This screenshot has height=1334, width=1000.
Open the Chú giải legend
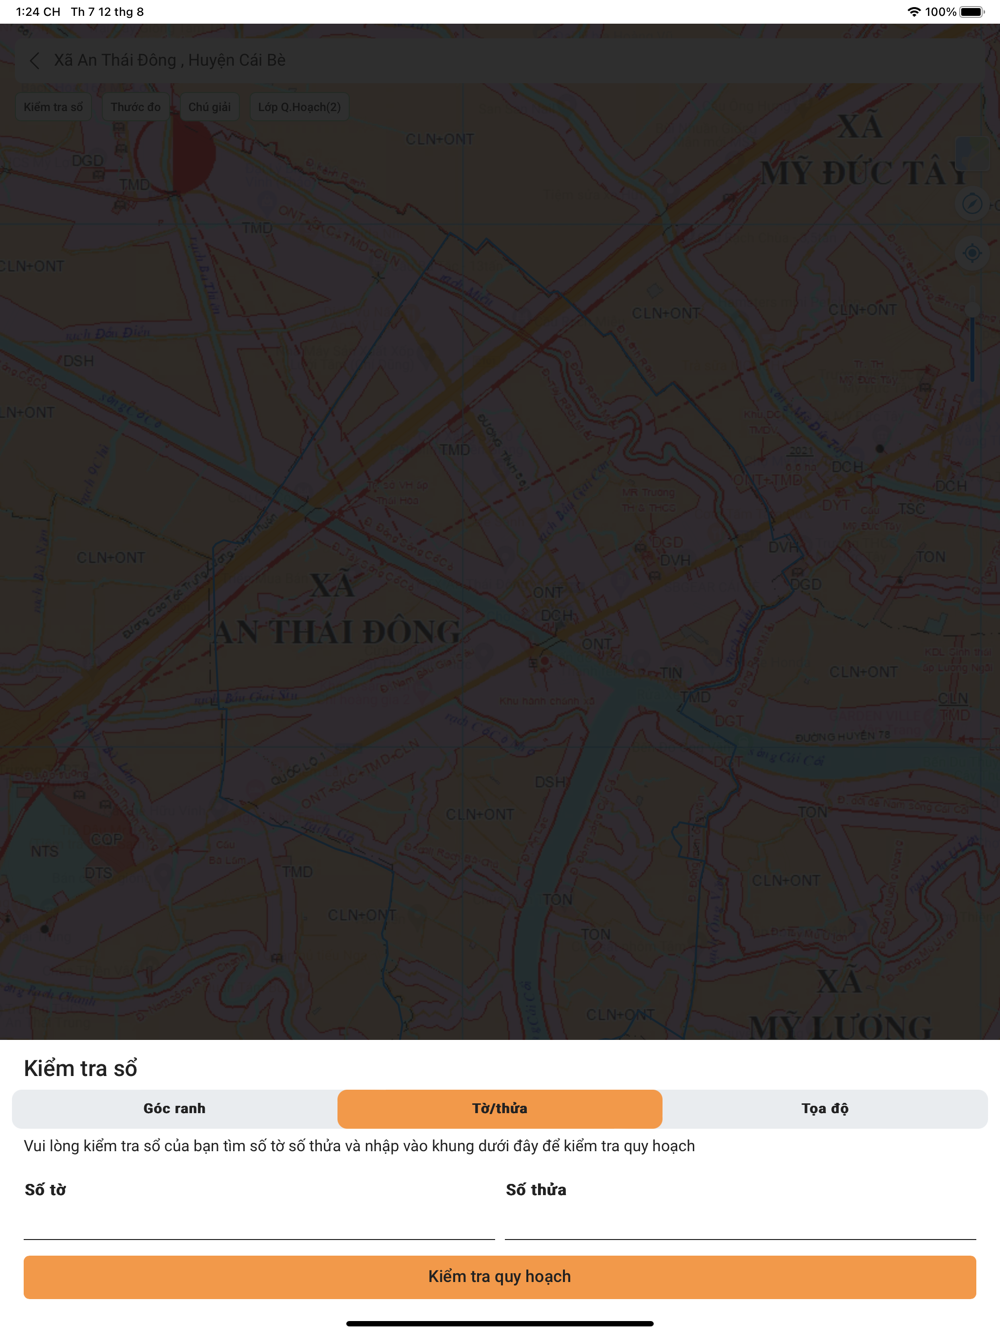pos(210,107)
